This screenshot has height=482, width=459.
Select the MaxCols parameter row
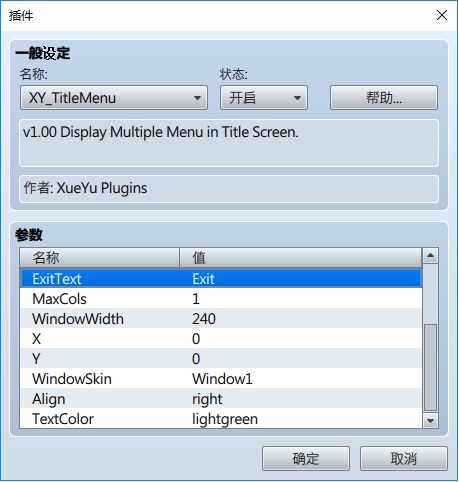[x=221, y=299]
